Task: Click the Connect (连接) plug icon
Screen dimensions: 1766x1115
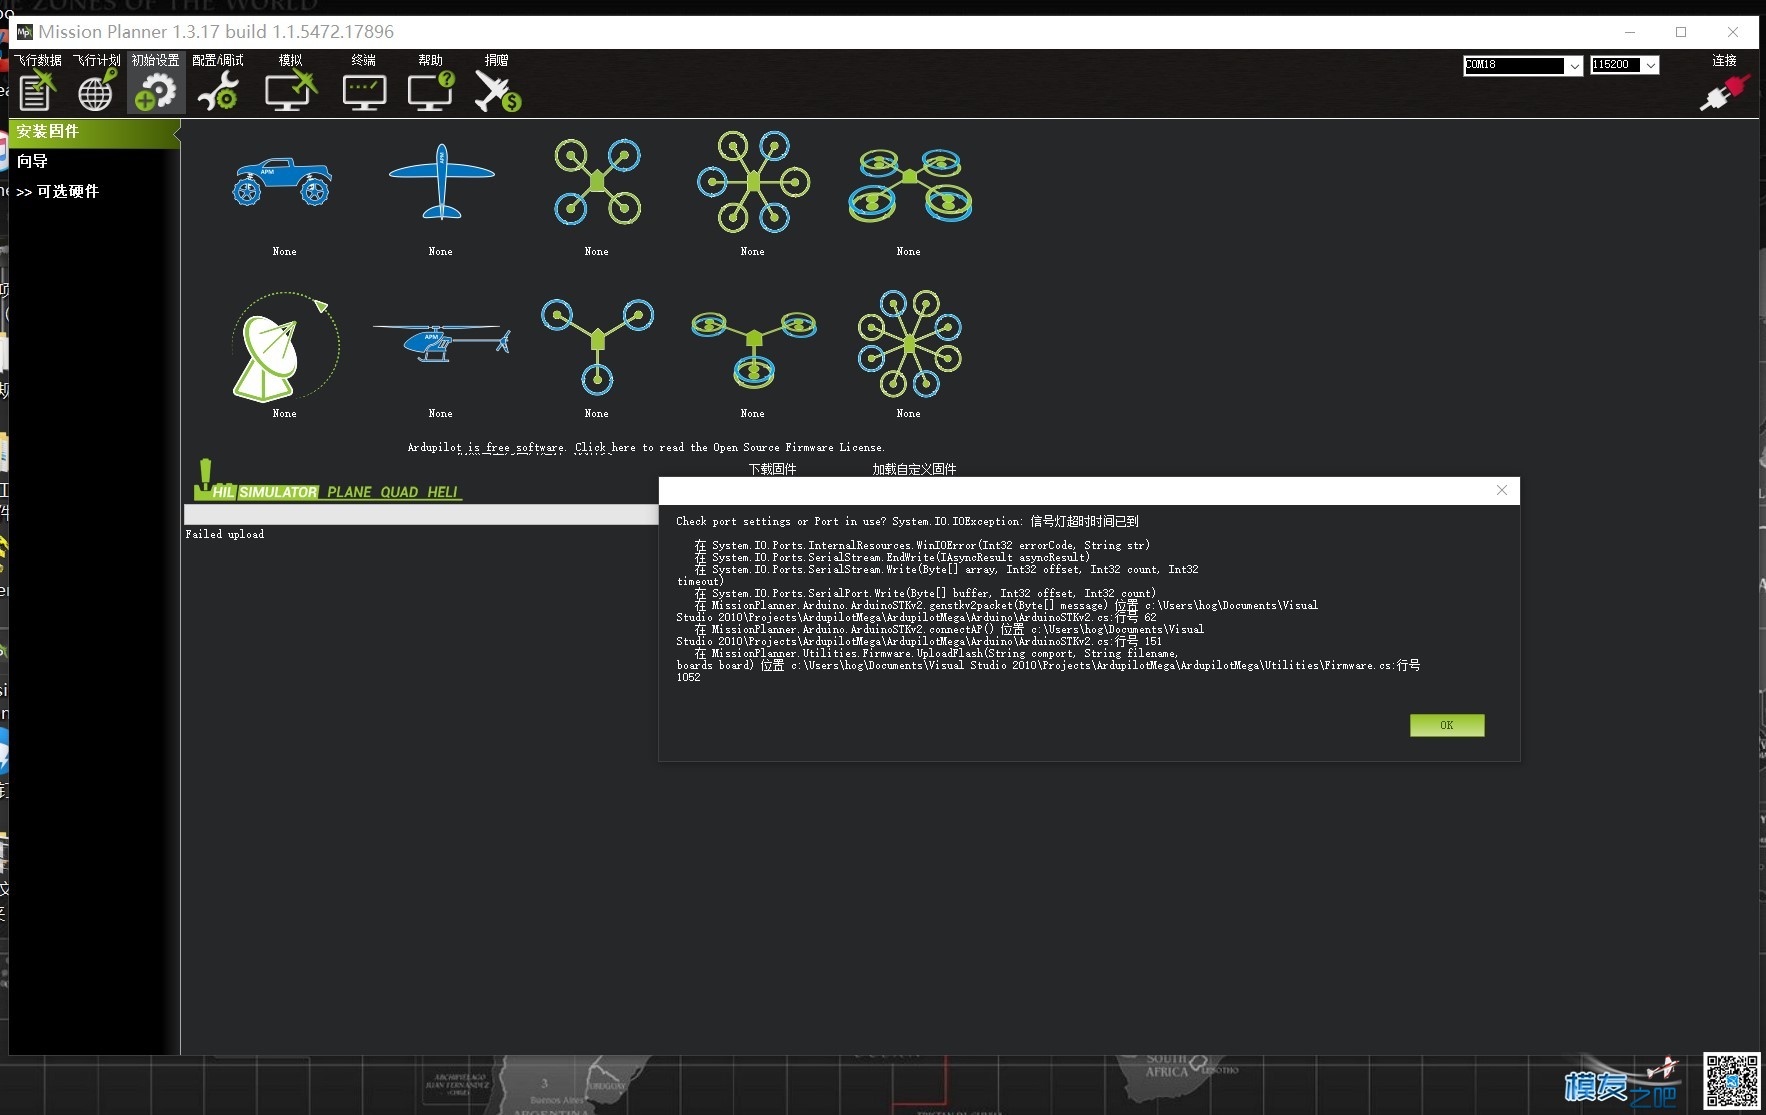Action: point(1724,93)
